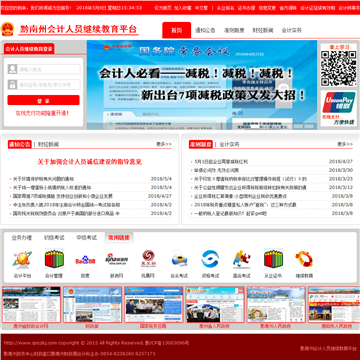Click 设为首页 in the top bar
The height and width of the screenshot is (360, 360).
[163, 8]
